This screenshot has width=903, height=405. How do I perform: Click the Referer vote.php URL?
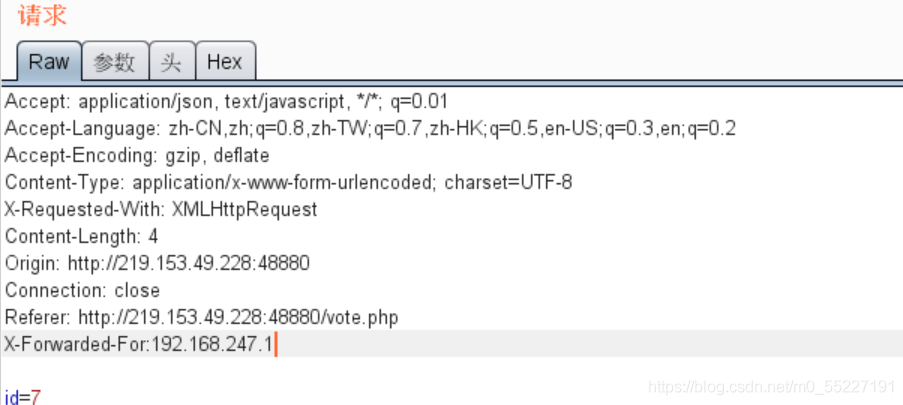[x=238, y=317]
